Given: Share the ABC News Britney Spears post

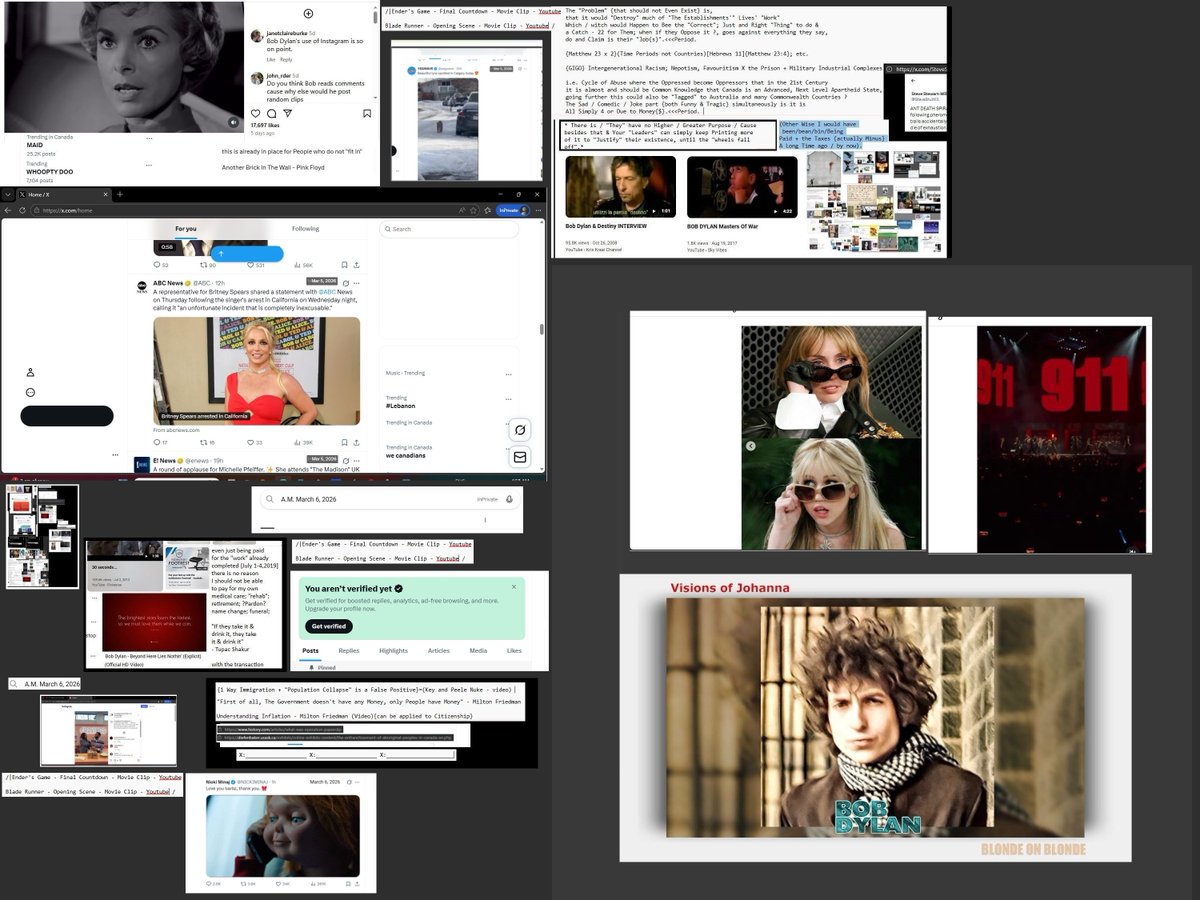Looking at the screenshot, I should [x=357, y=442].
